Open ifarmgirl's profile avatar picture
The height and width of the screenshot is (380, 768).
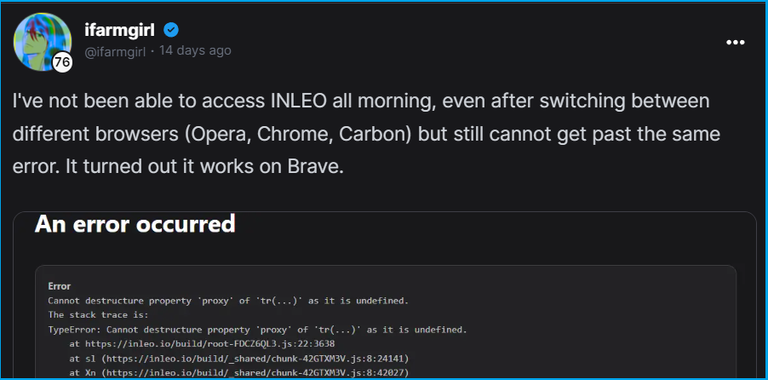43,42
